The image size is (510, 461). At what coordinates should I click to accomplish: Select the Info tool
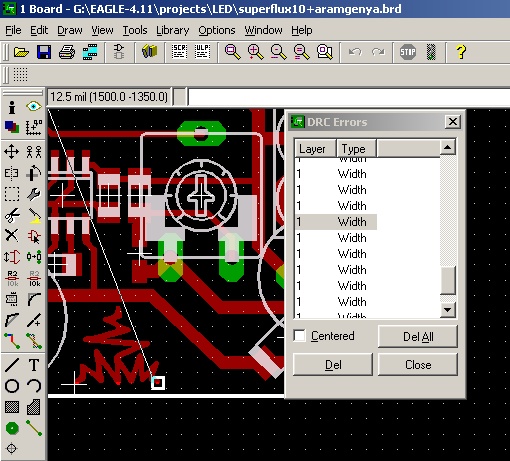12,107
